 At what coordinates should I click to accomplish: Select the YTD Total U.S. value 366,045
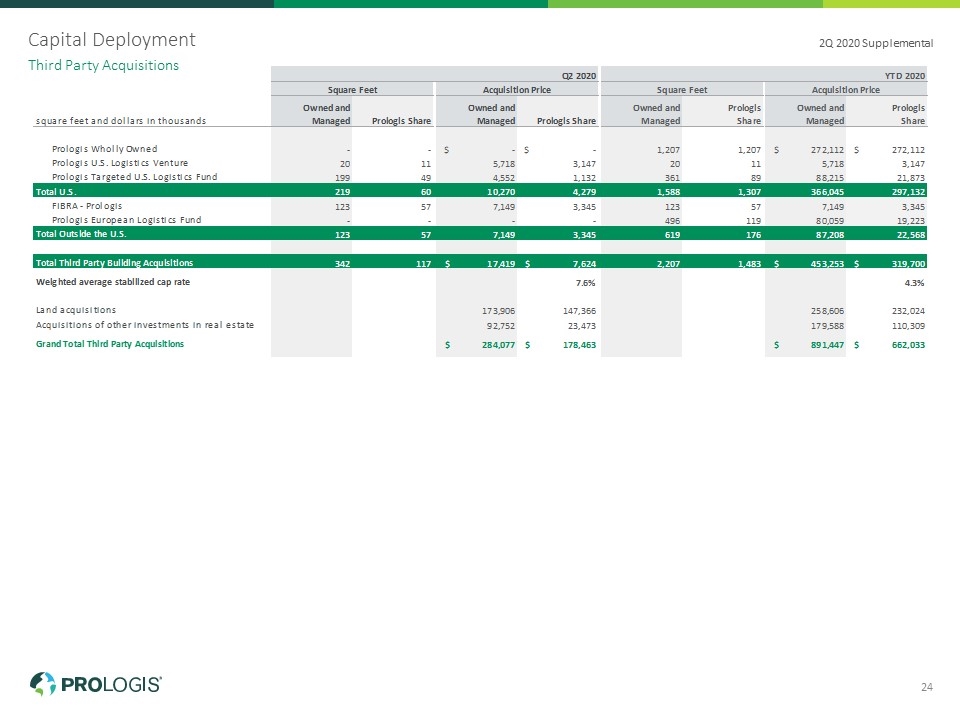(x=827, y=192)
